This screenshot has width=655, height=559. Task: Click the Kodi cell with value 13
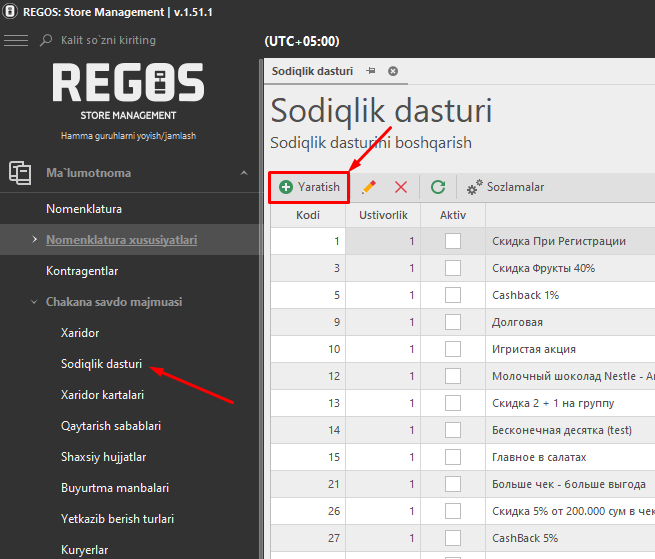(308, 403)
